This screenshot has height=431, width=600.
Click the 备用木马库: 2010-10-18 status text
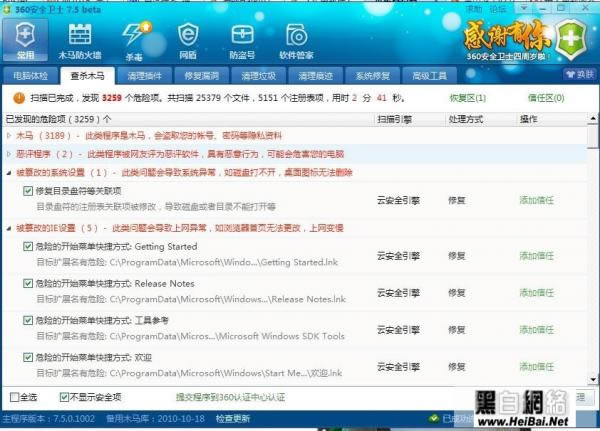(155, 419)
